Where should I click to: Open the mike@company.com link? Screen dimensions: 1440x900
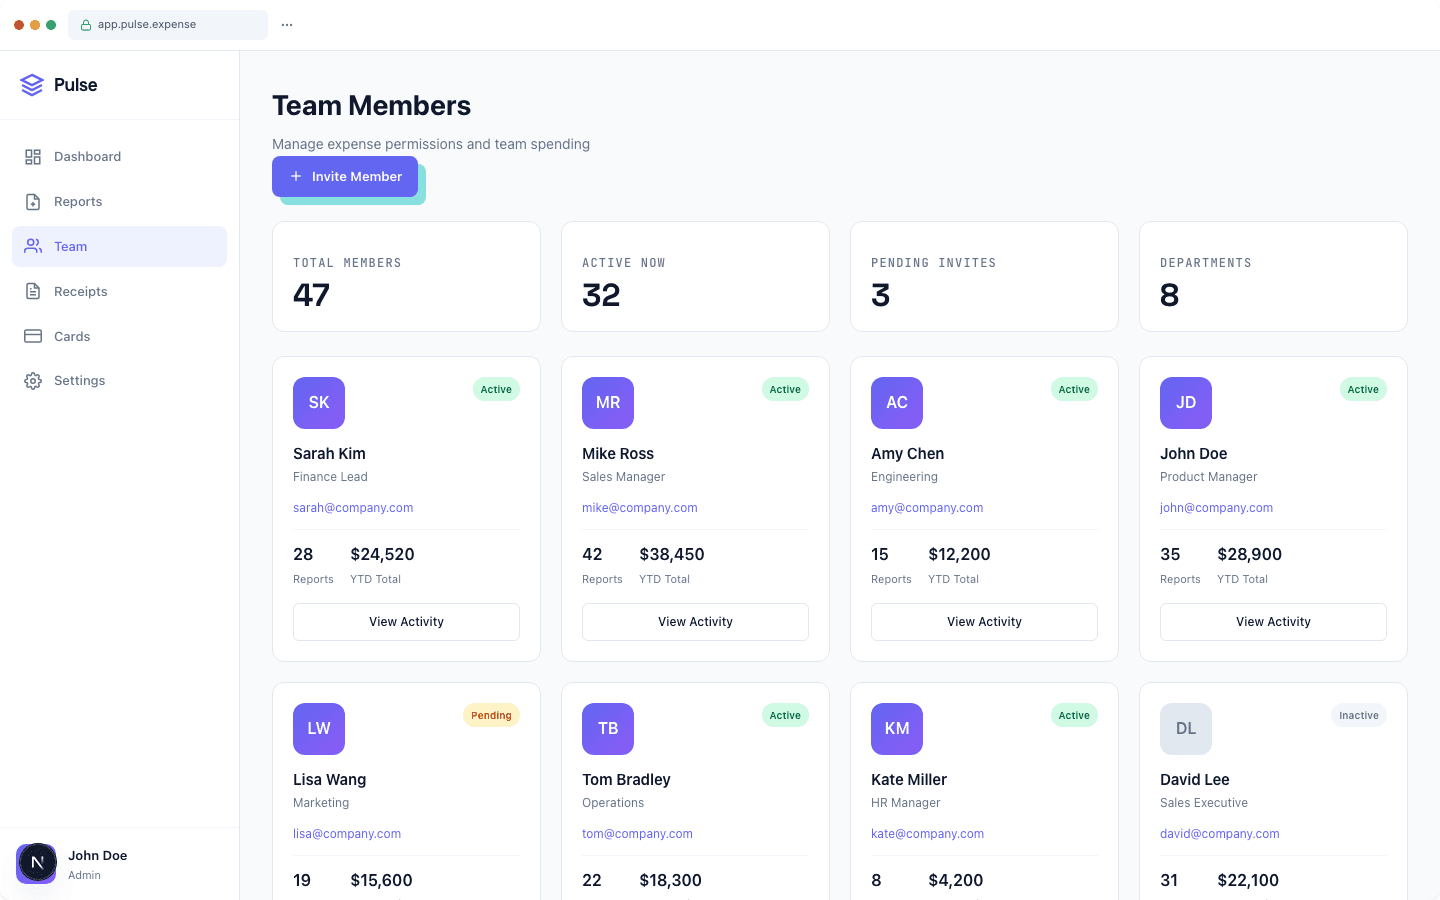point(640,508)
